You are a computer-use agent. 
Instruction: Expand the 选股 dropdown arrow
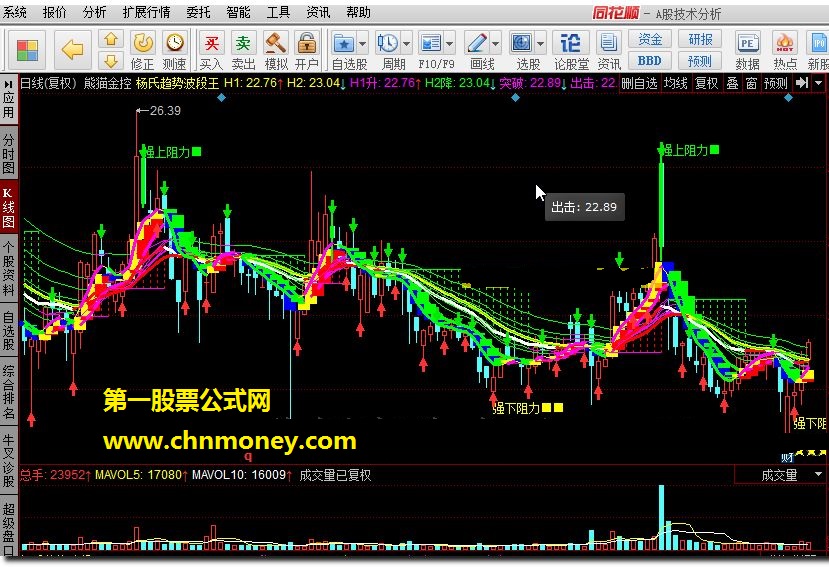tap(541, 44)
